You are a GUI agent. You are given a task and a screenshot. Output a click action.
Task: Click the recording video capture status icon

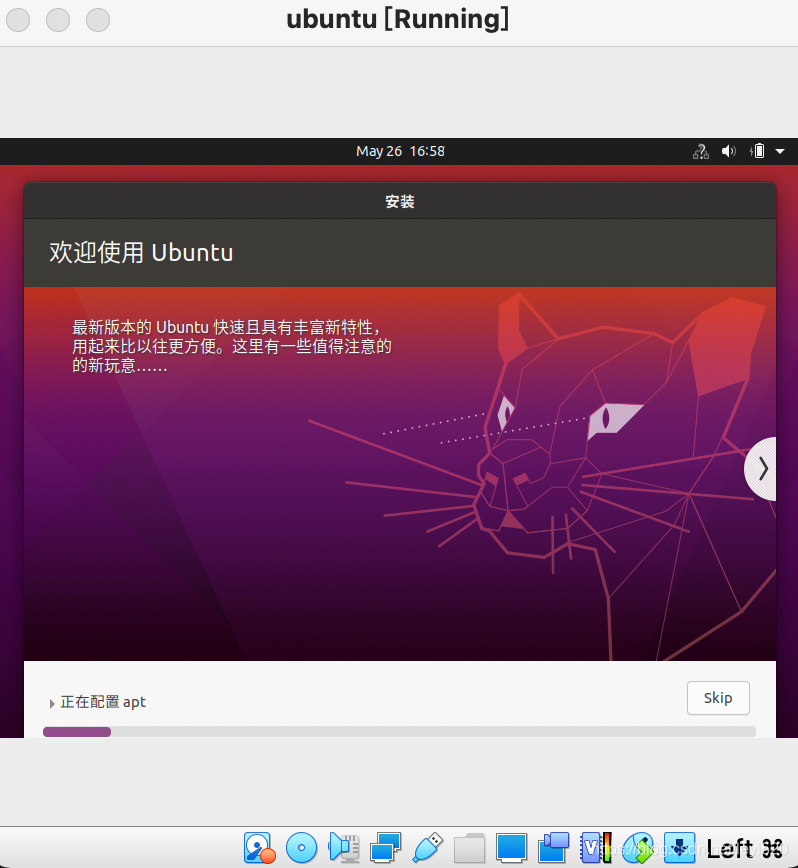(x=553, y=848)
